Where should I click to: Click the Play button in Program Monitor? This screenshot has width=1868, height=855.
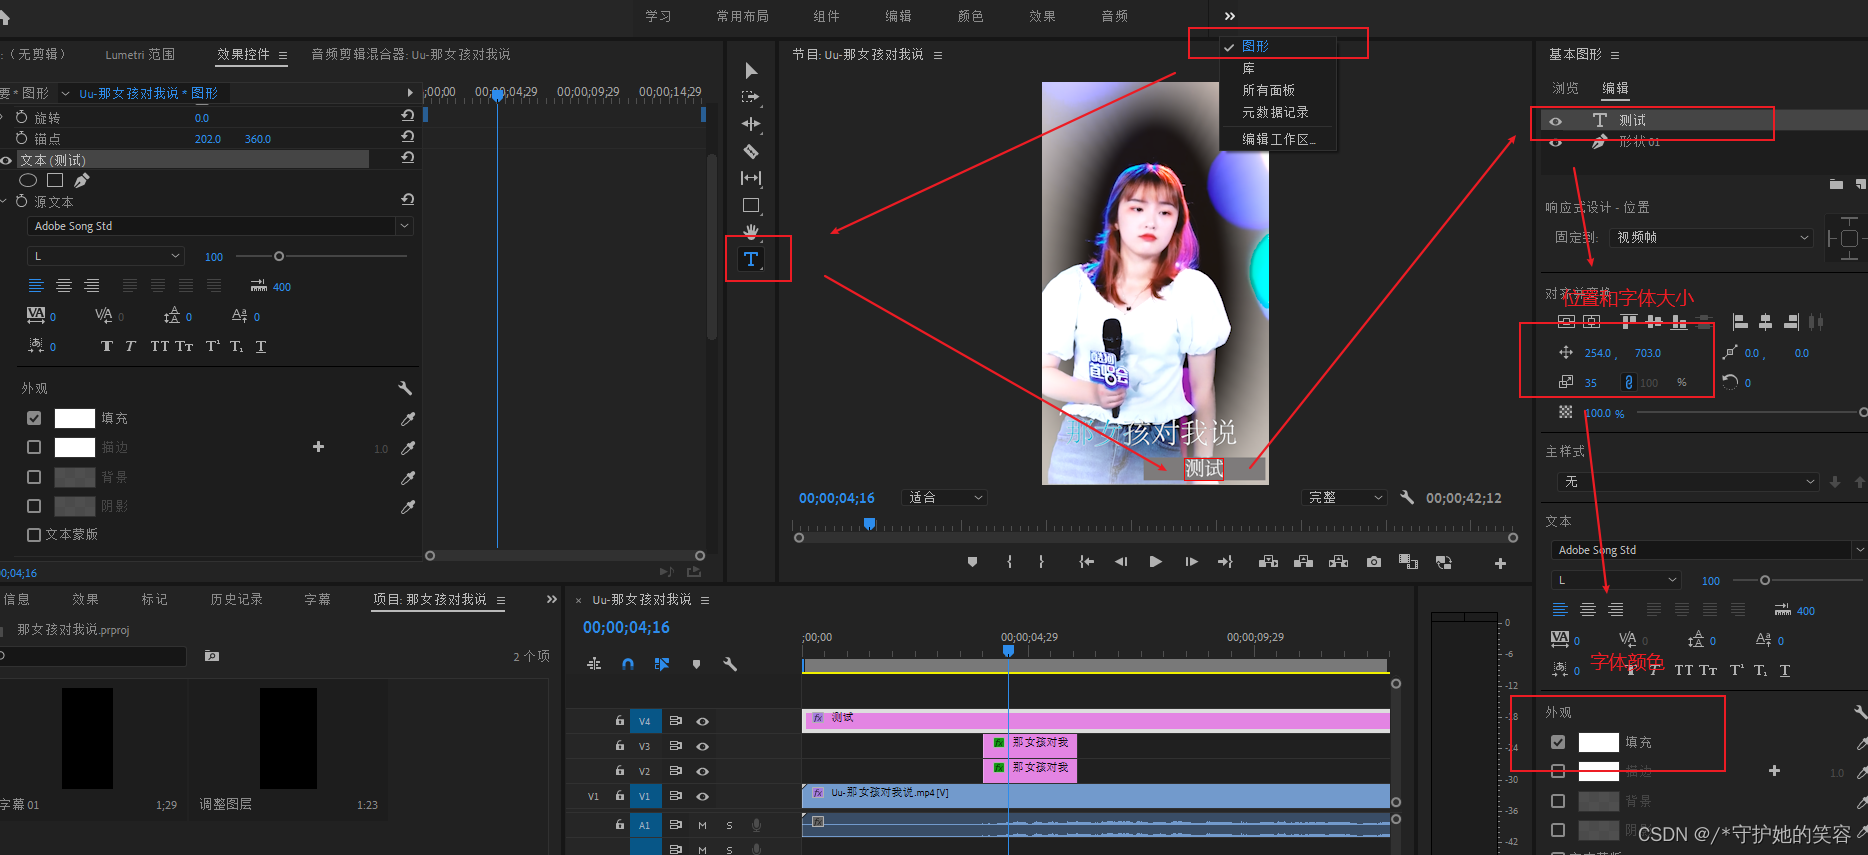[1156, 562]
